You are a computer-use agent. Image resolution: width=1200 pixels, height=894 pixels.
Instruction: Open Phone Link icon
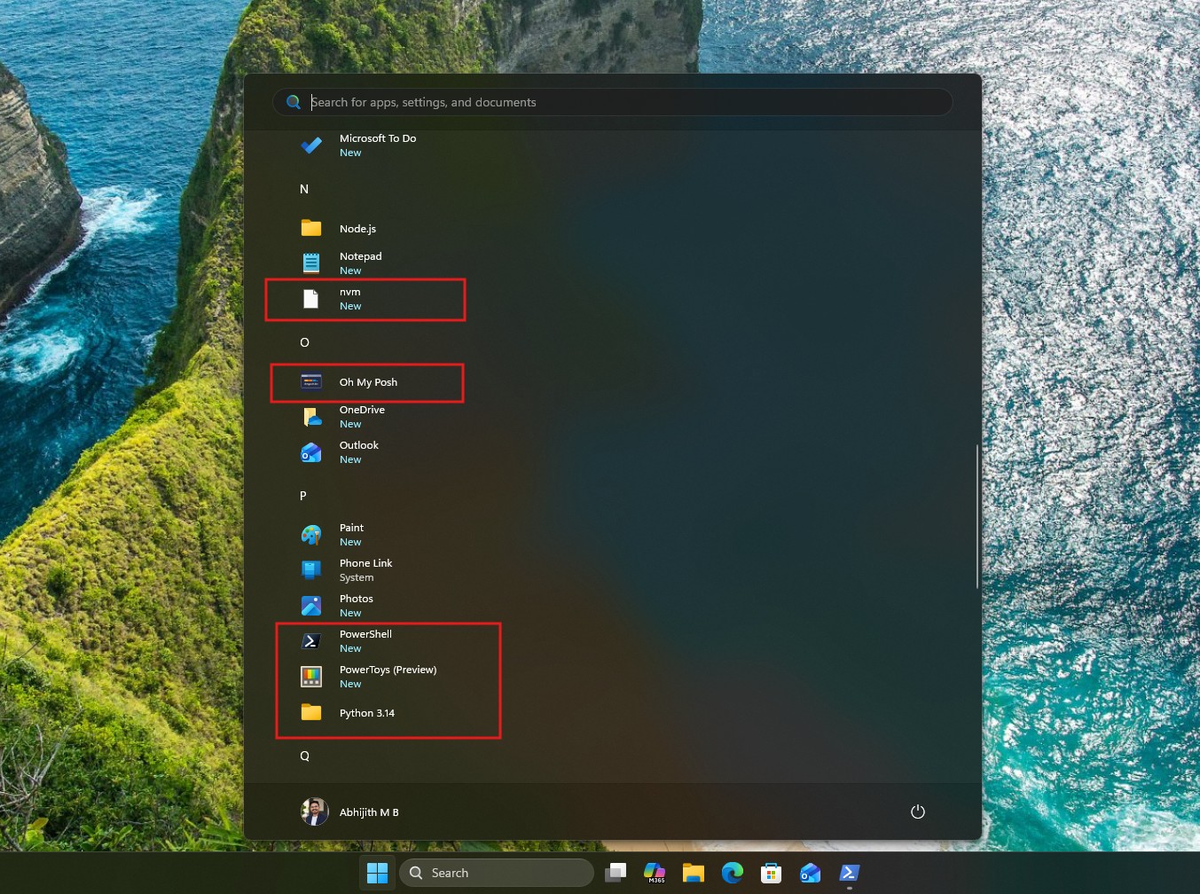pyautogui.click(x=311, y=570)
